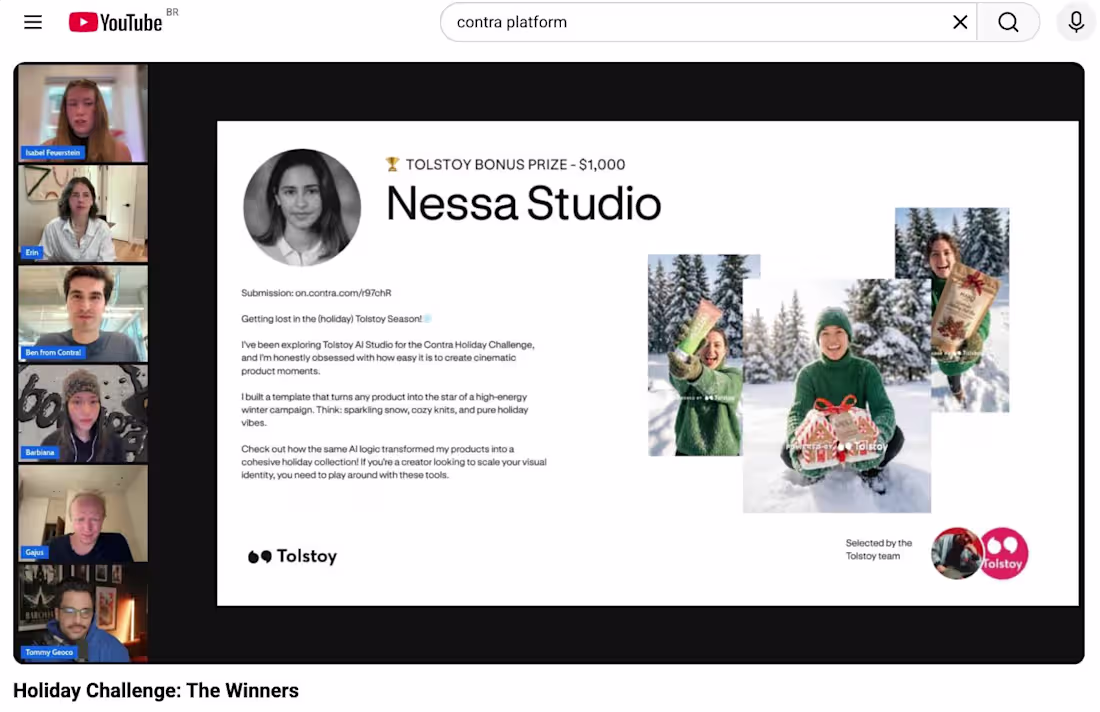
Task: Open the YouTube home page via logo
Action: click(113, 21)
